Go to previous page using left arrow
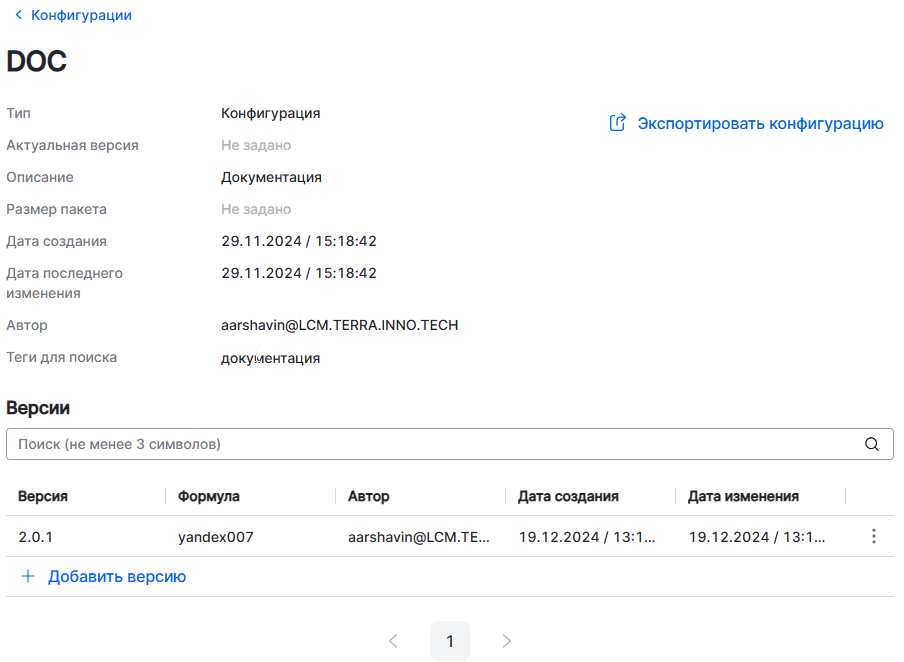This screenshot has width=904, height=662. 393,641
